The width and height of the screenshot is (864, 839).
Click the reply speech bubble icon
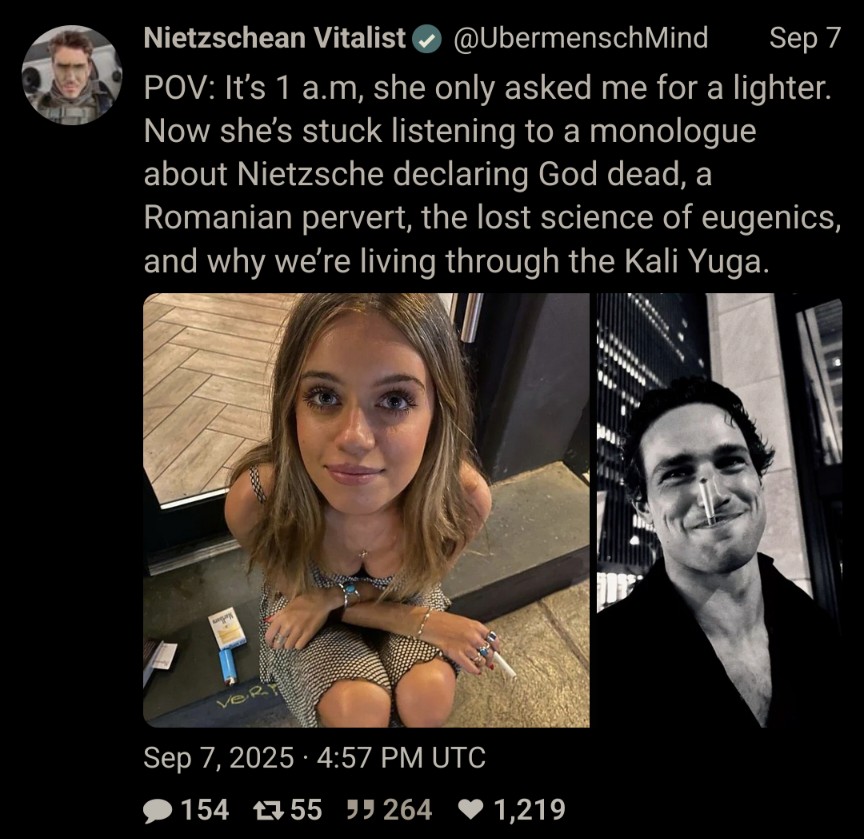tap(157, 809)
